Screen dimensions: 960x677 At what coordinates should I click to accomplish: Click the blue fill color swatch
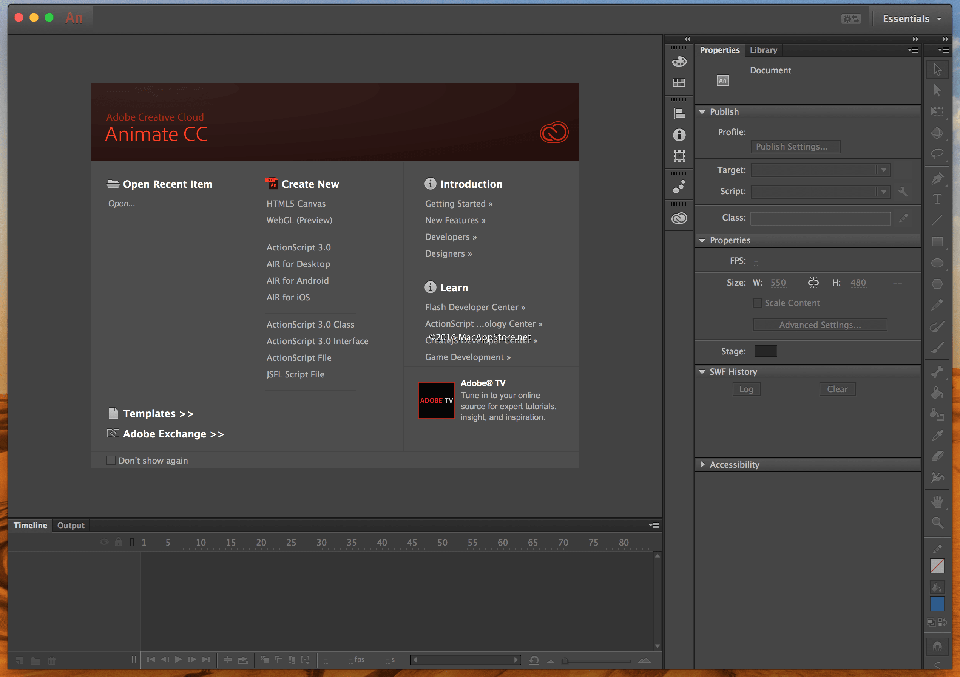[x=937, y=604]
